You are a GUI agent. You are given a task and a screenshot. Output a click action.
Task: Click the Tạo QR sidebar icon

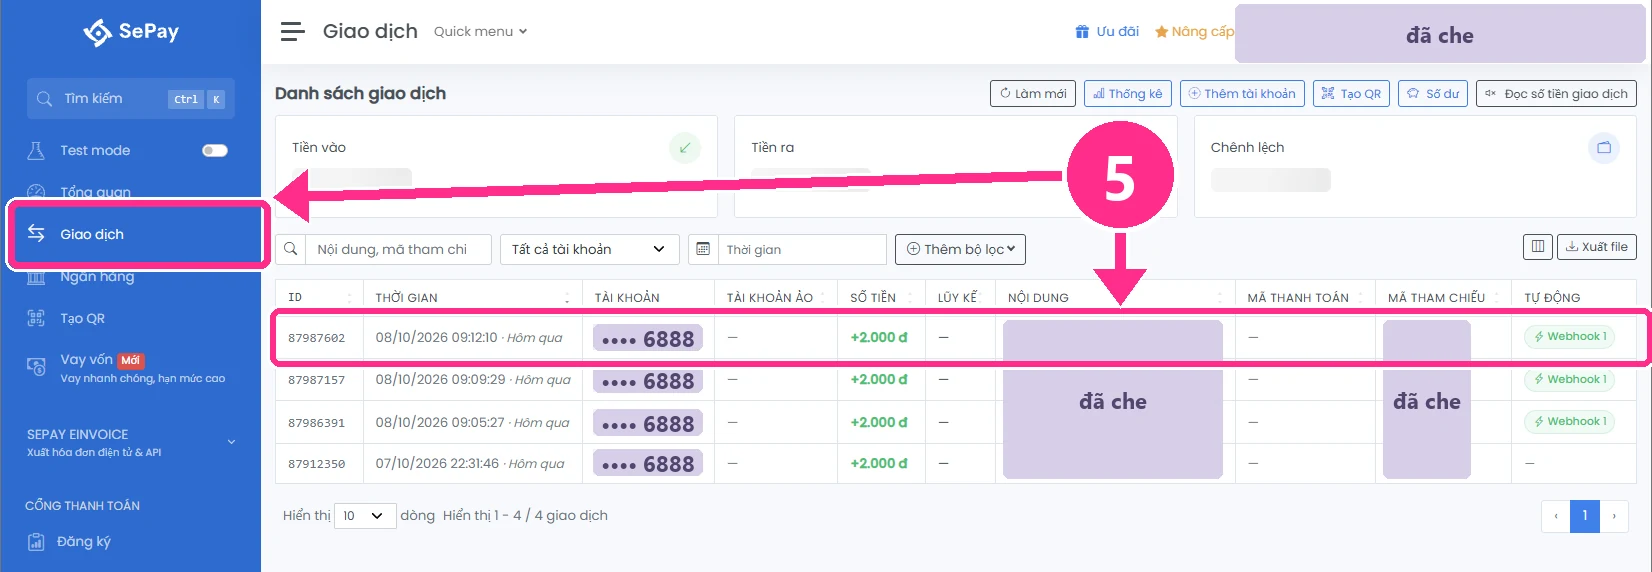(36, 319)
